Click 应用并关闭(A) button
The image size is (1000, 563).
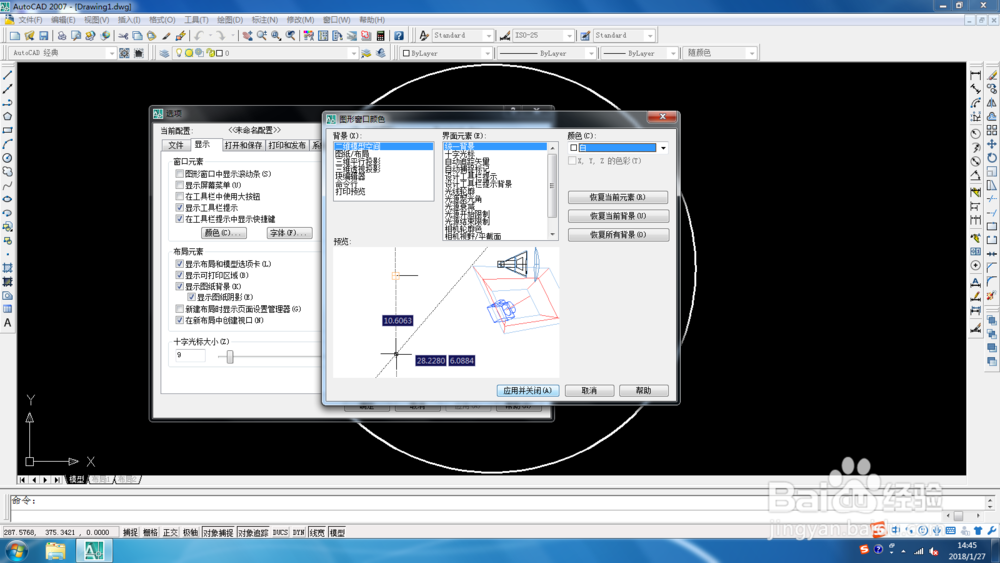click(x=527, y=390)
